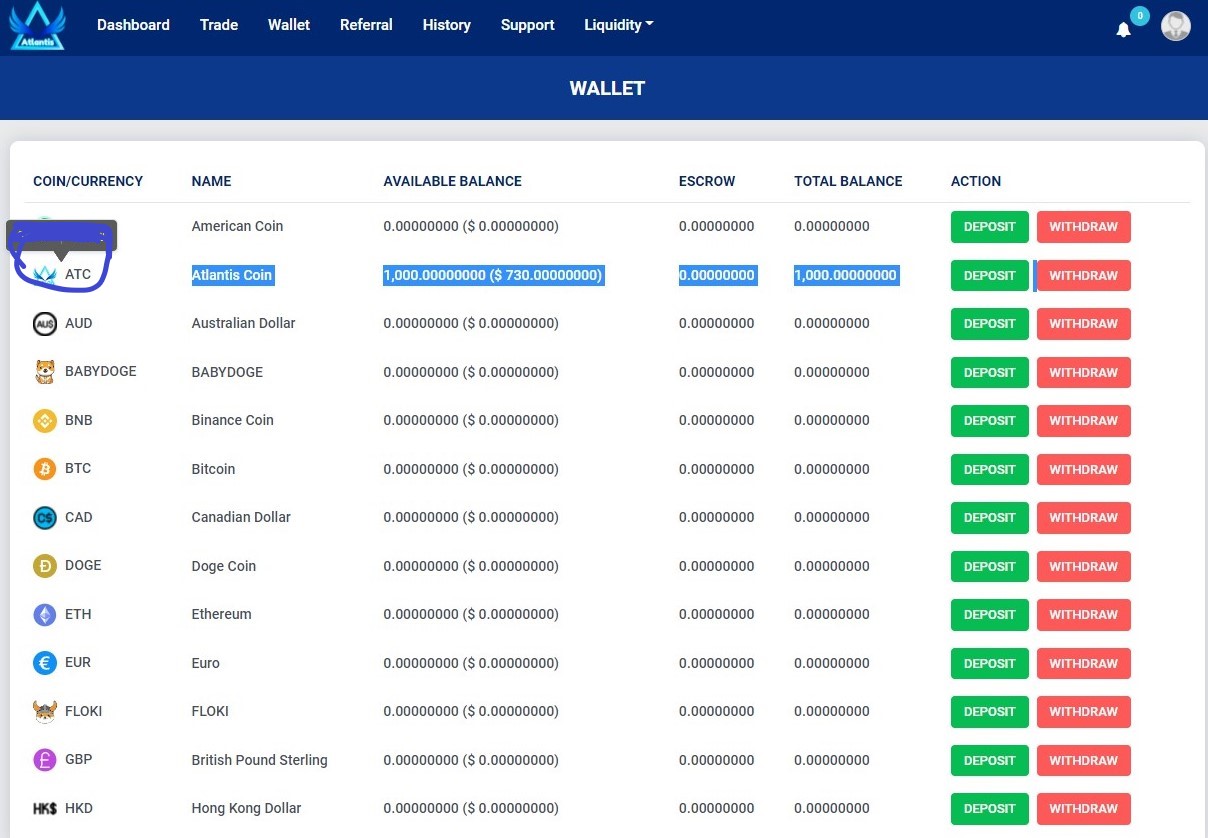Image resolution: width=1208 pixels, height=838 pixels.
Task: Deposit British Pound Sterling
Action: (x=989, y=761)
